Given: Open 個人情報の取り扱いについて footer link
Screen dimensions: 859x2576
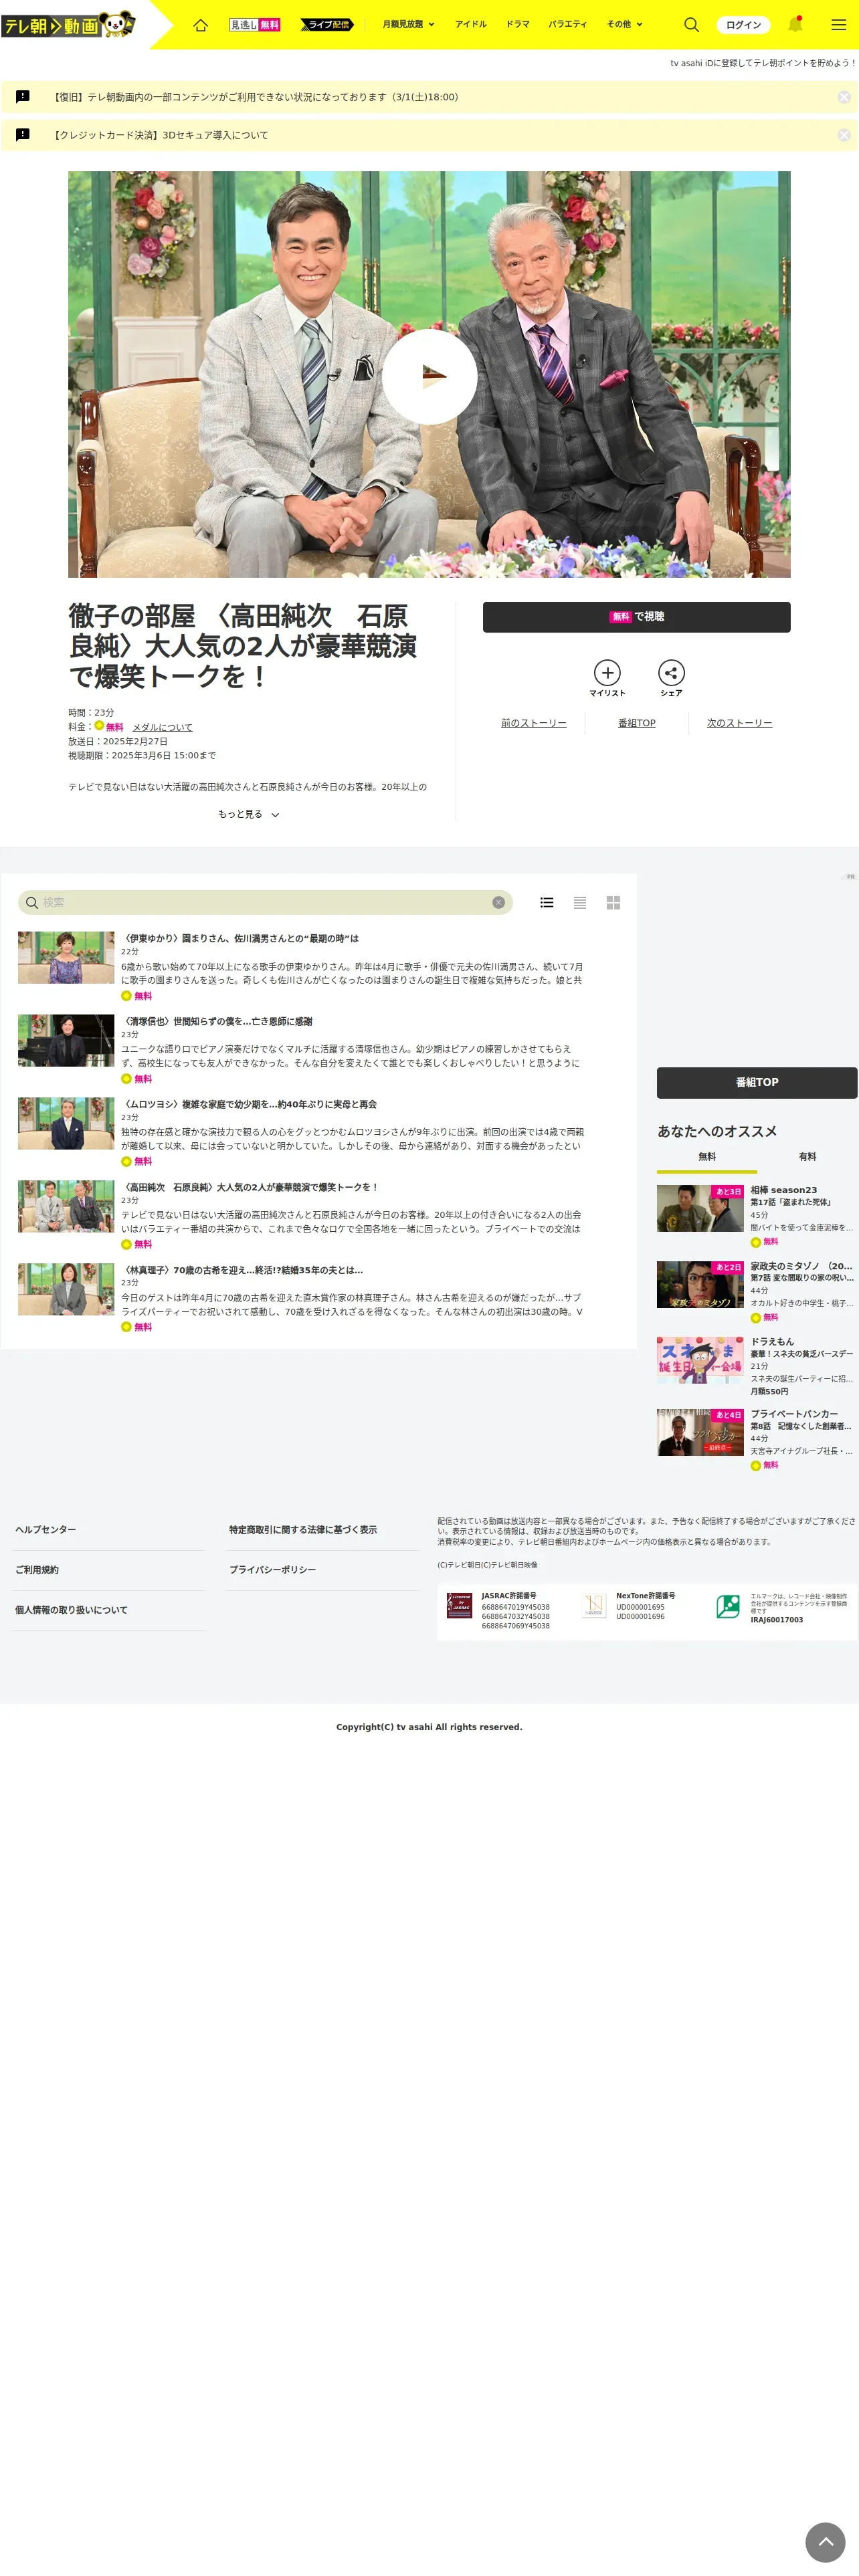Looking at the screenshot, I should pyautogui.click(x=71, y=1610).
